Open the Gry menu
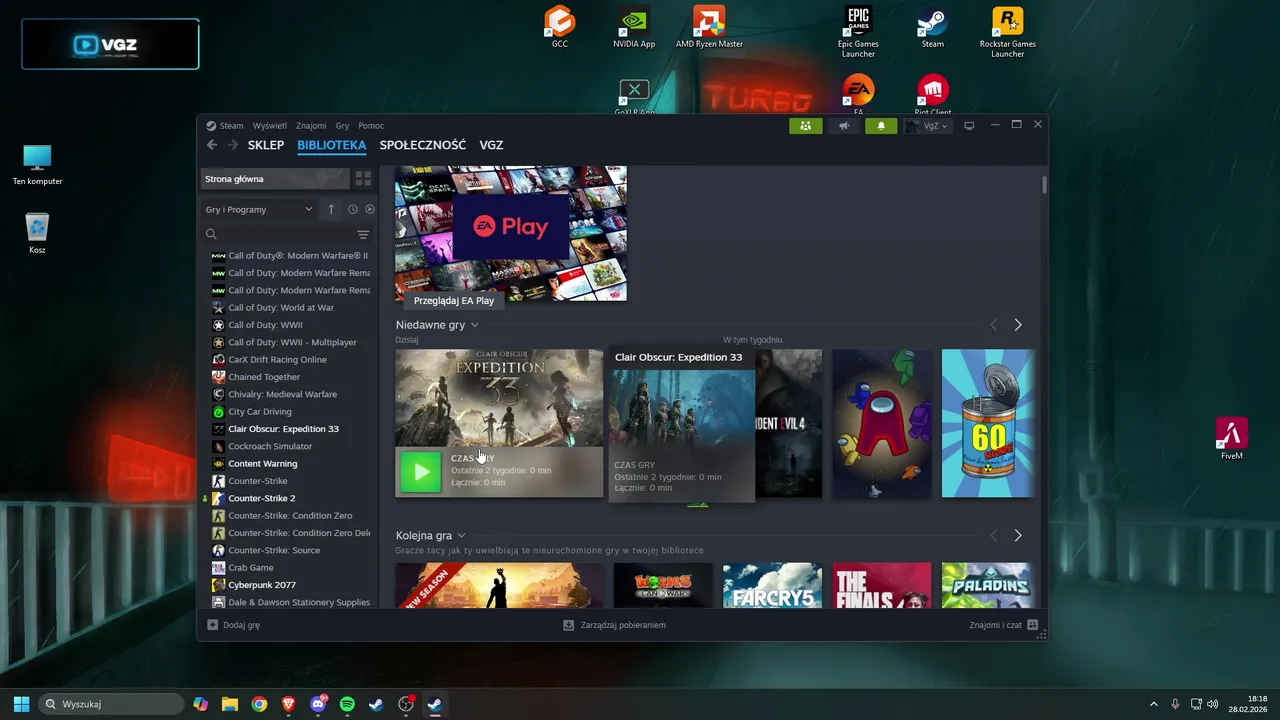 click(x=342, y=126)
